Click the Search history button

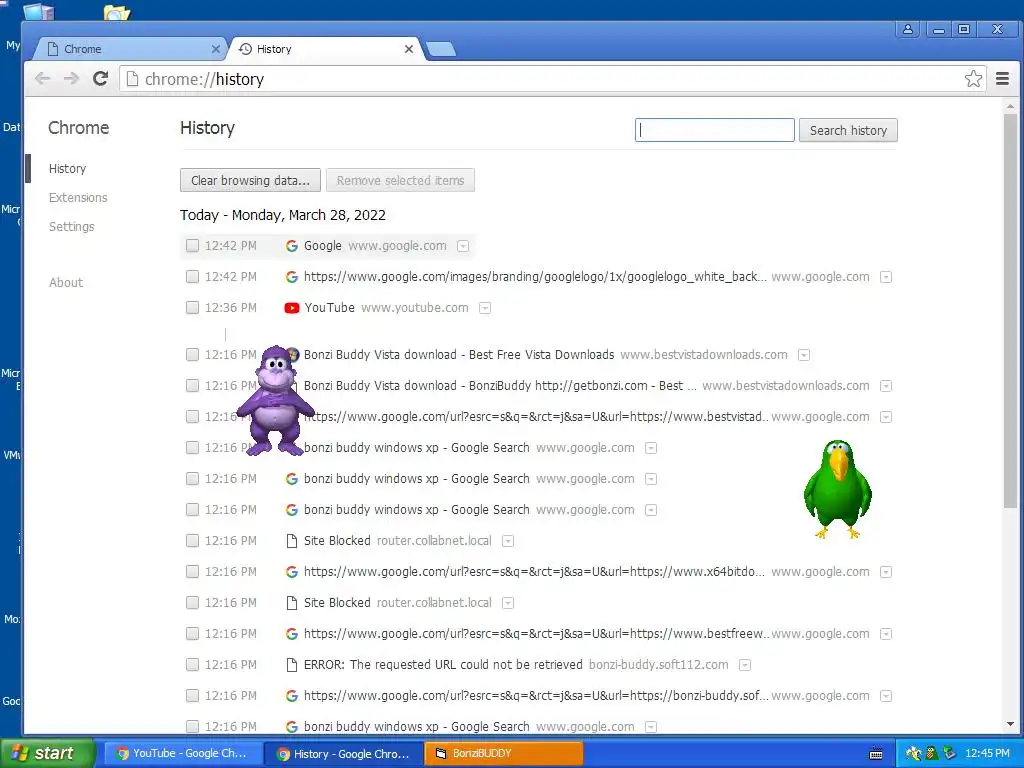point(848,130)
